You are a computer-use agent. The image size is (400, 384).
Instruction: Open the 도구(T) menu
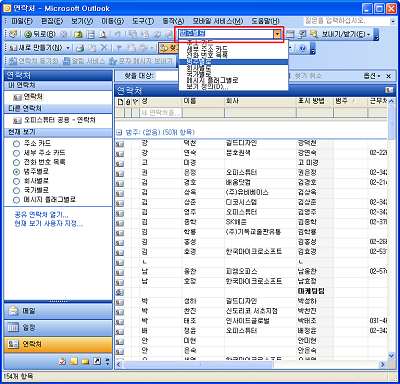tap(143, 21)
